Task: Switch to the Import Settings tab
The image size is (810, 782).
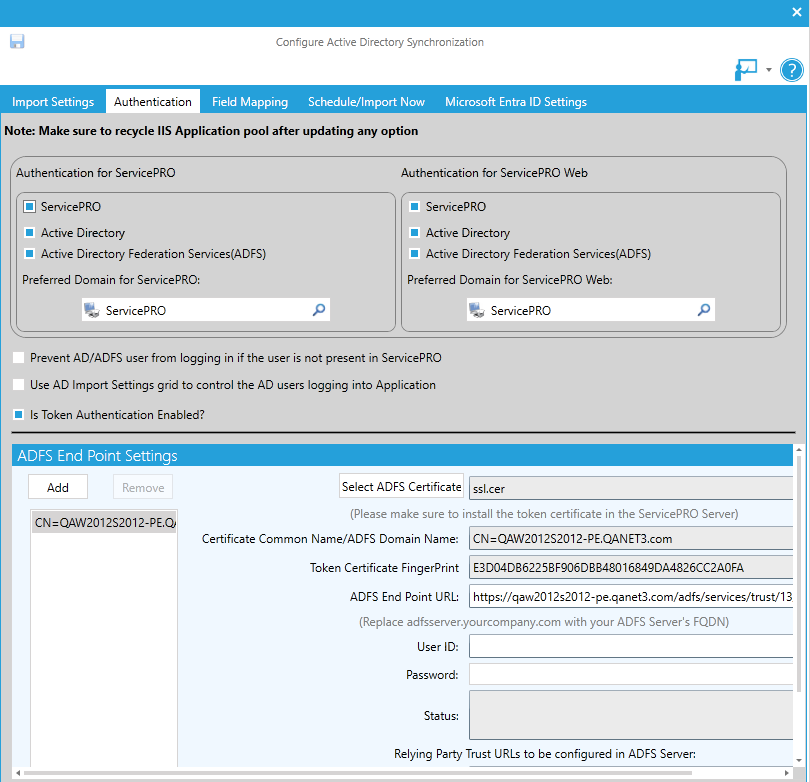Action: tap(53, 102)
